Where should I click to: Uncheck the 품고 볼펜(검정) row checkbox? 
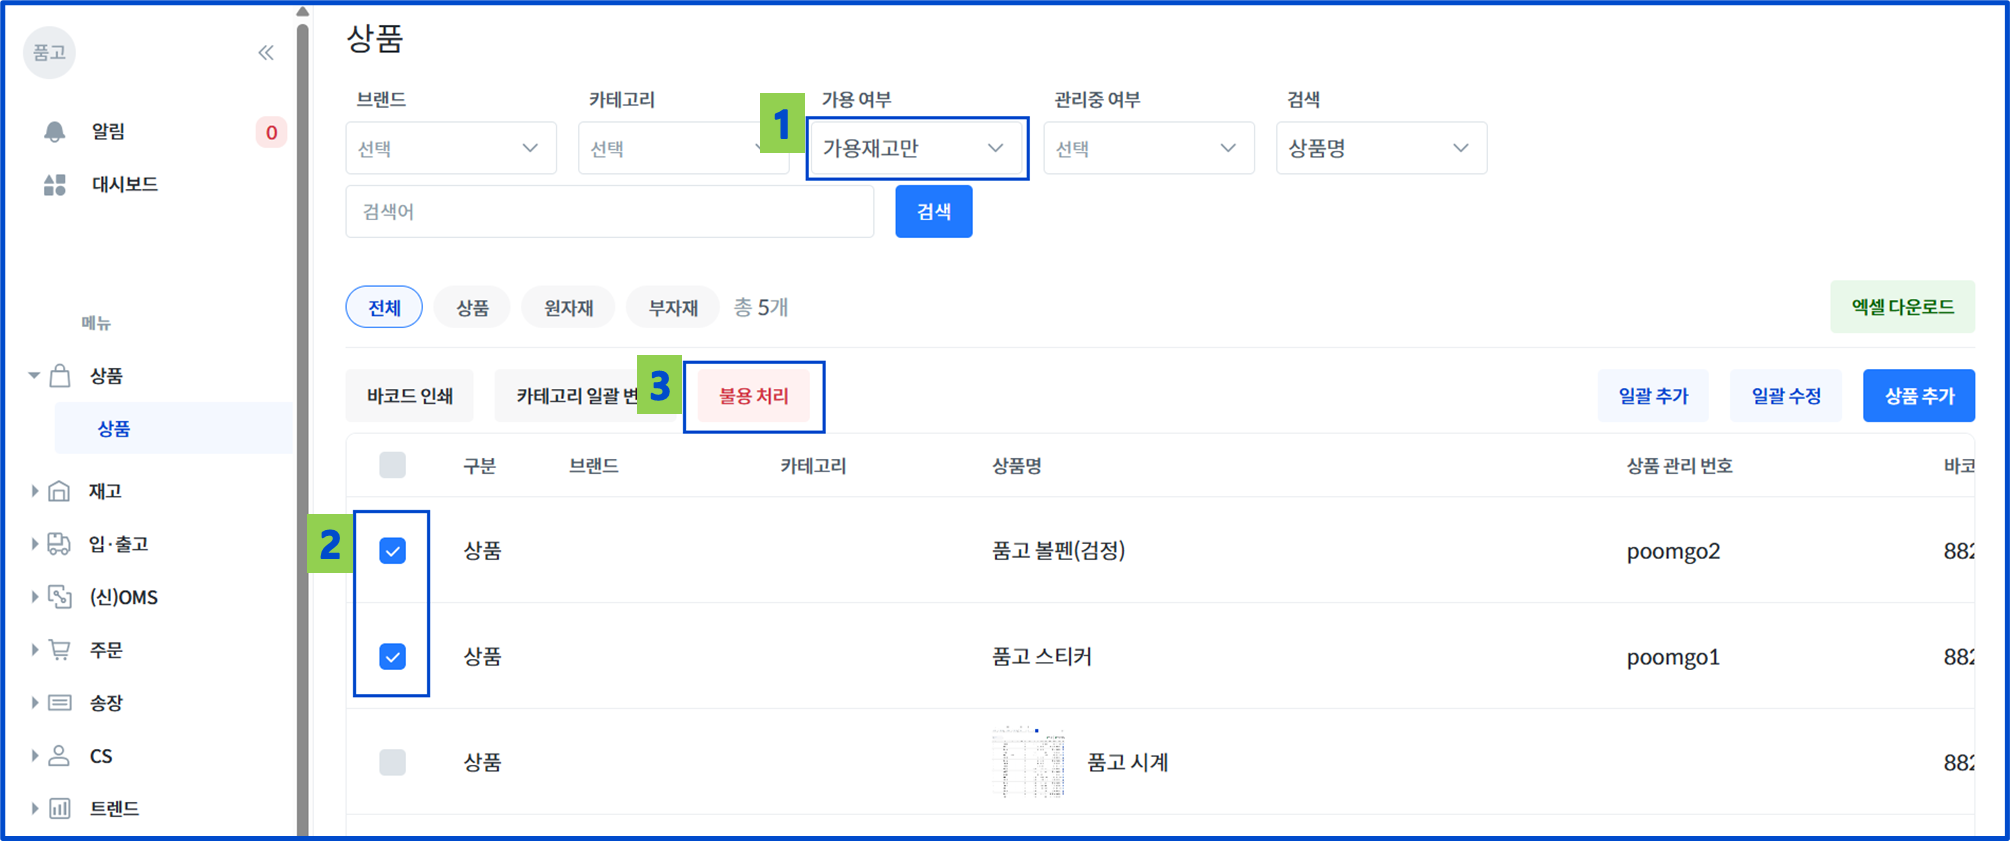(392, 551)
